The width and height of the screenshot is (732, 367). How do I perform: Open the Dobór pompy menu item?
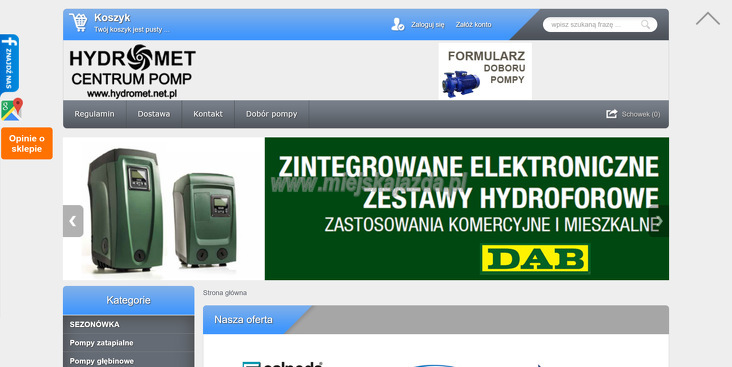tap(271, 114)
